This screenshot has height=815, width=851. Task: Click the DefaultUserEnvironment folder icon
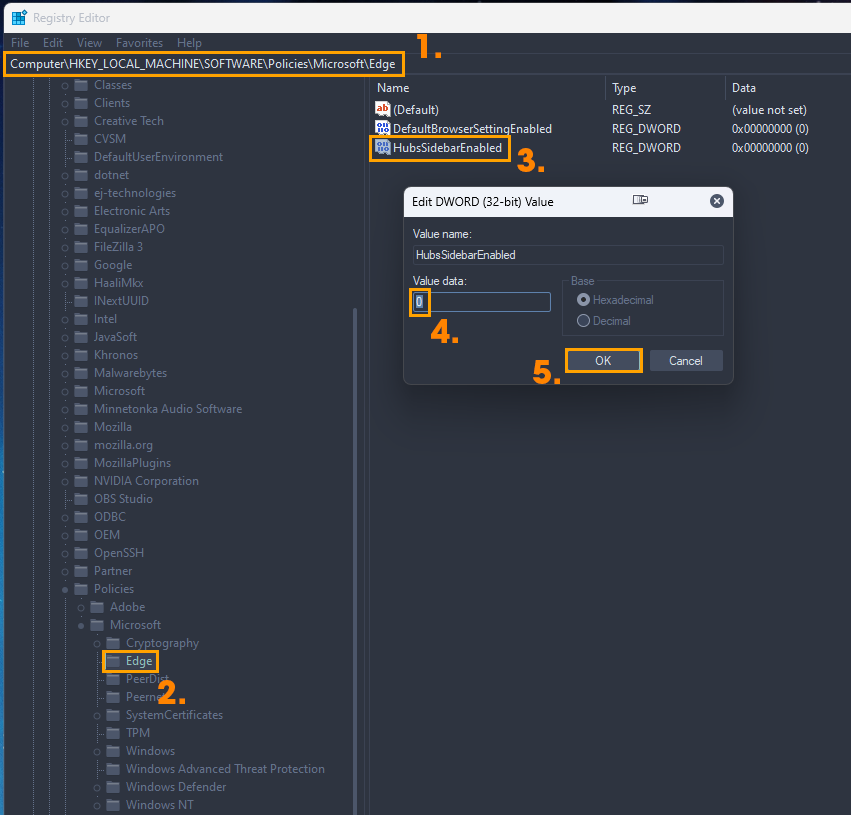click(x=81, y=157)
